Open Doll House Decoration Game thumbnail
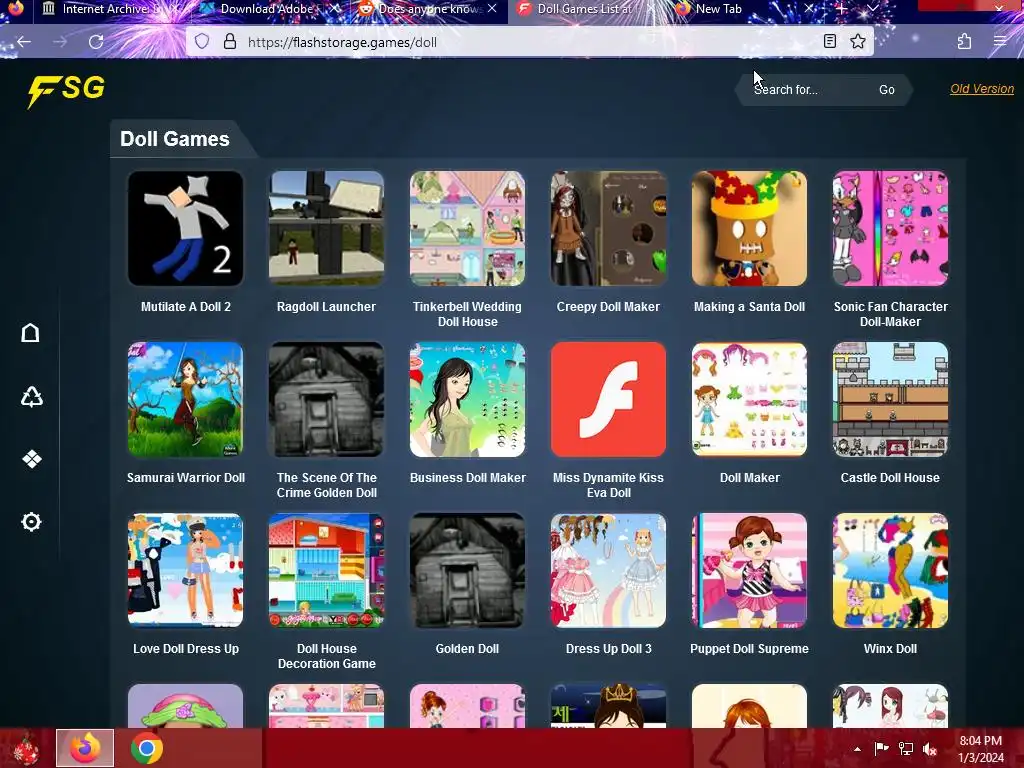 pyautogui.click(x=327, y=571)
